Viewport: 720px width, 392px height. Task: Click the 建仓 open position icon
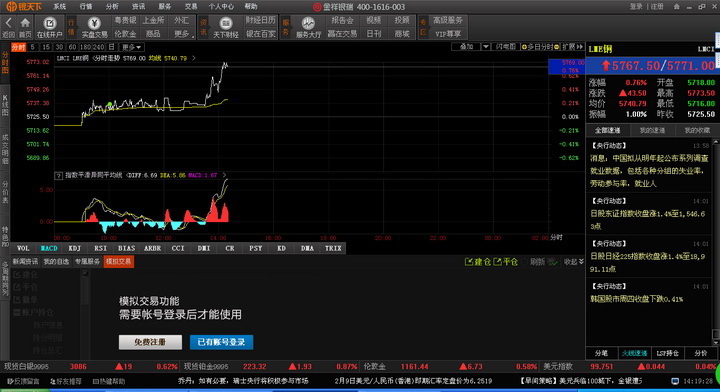tap(469, 262)
